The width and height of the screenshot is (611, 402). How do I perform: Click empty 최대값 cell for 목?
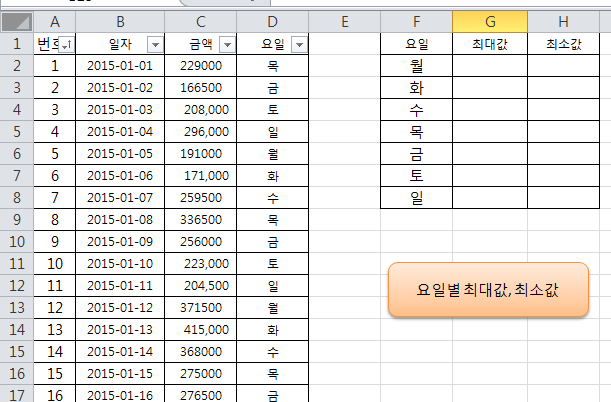[x=490, y=132]
